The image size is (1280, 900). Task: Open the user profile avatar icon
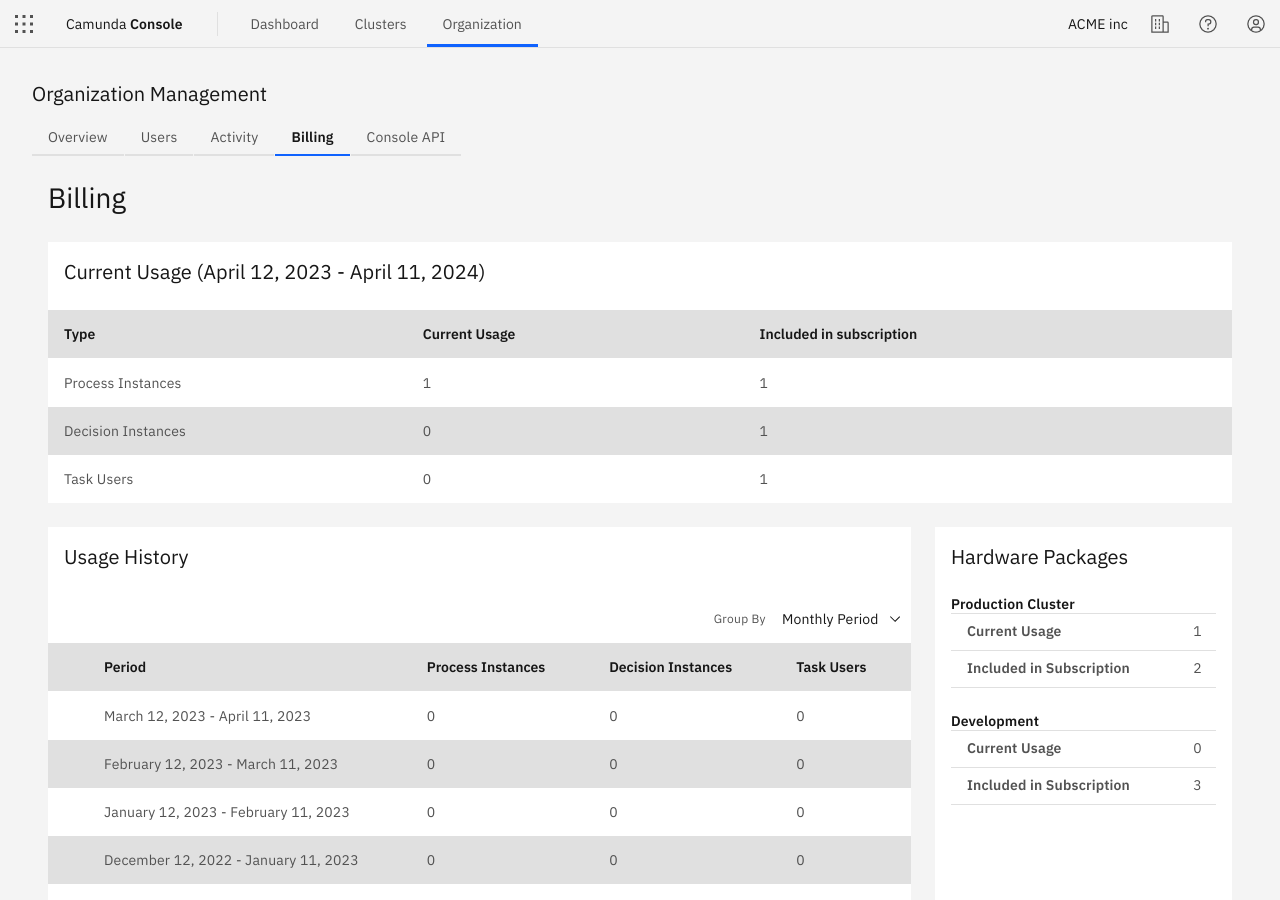(x=1256, y=24)
